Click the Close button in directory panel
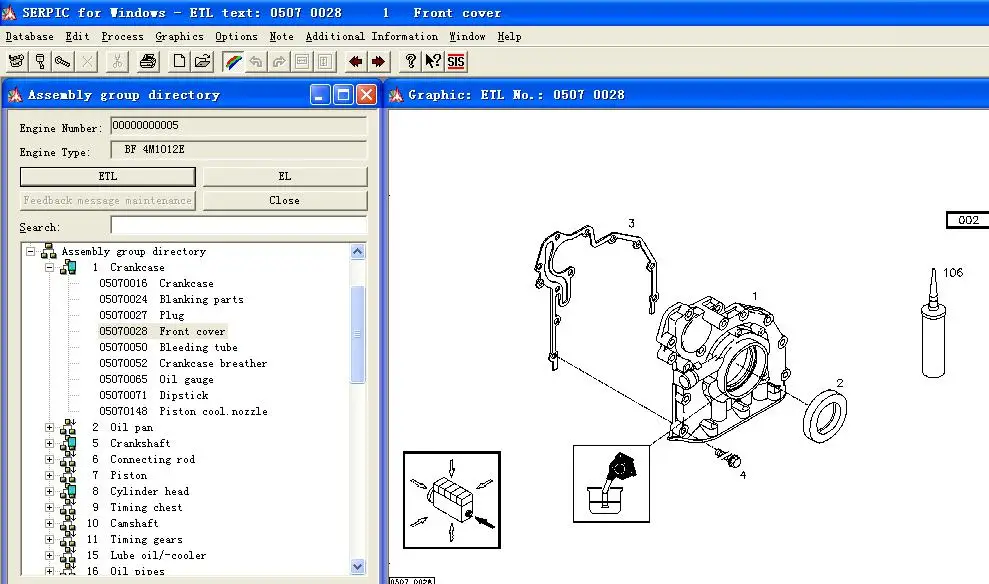 click(x=284, y=201)
